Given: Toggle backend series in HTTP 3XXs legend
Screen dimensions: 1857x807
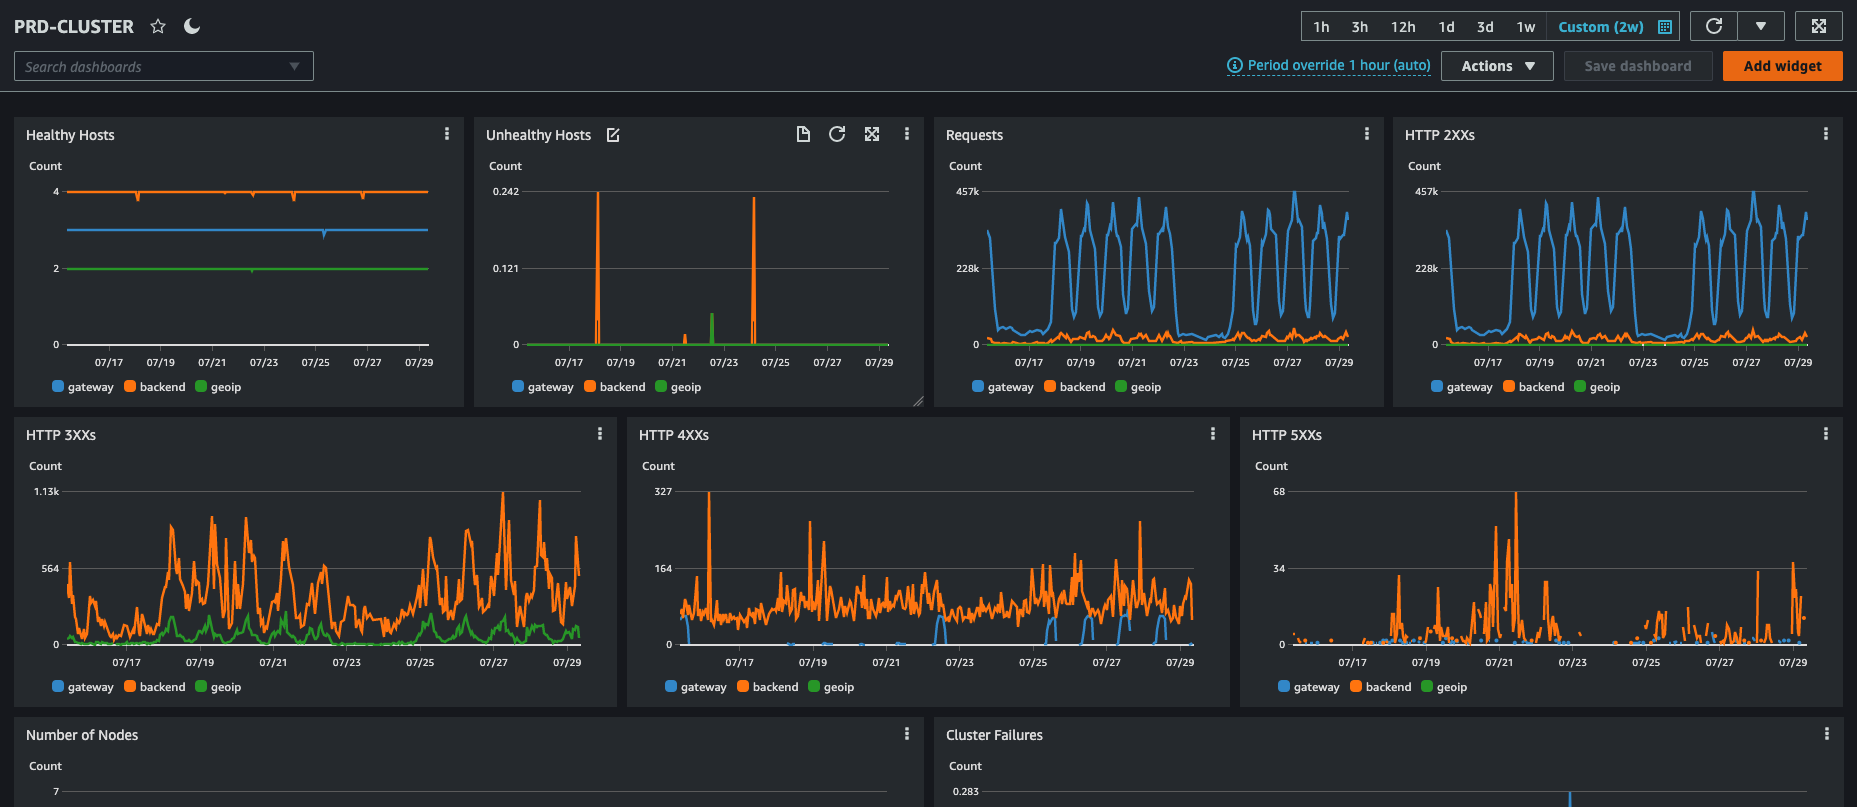Looking at the screenshot, I should tap(155, 687).
